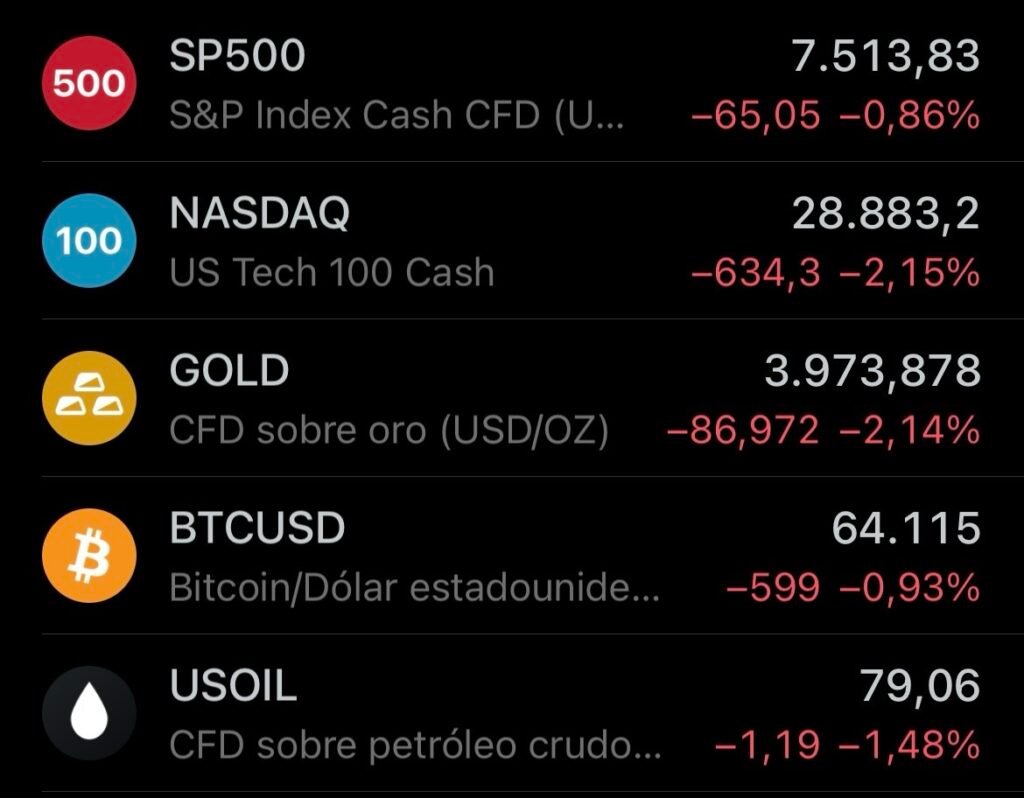Select the GOLD symbol title

point(229,370)
